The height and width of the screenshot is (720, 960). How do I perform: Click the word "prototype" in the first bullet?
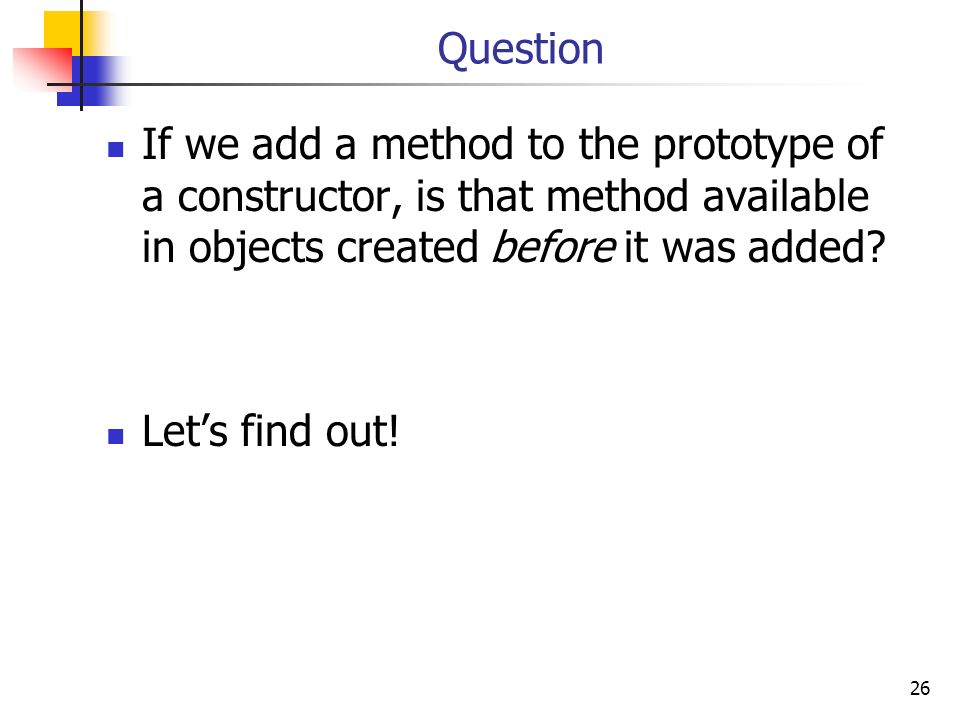[x=743, y=147]
